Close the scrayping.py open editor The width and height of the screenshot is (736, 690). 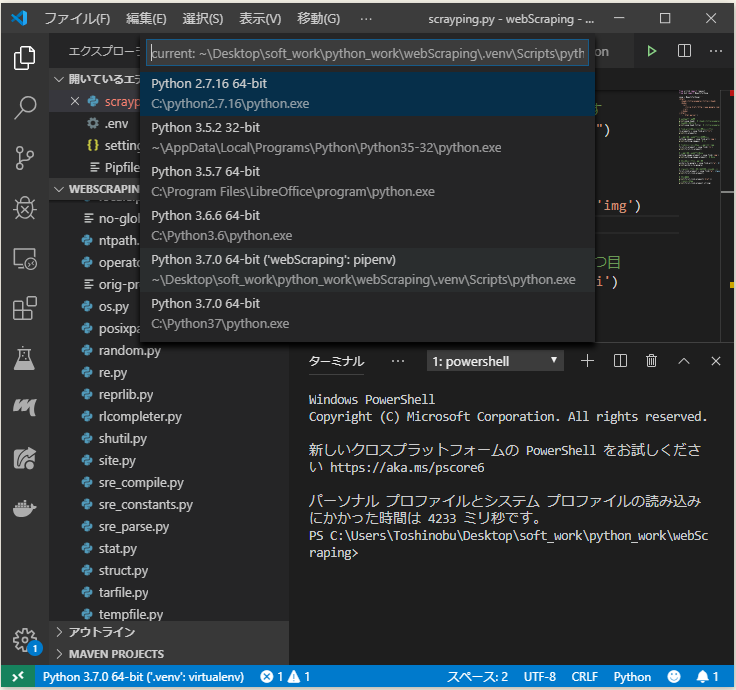point(75,101)
